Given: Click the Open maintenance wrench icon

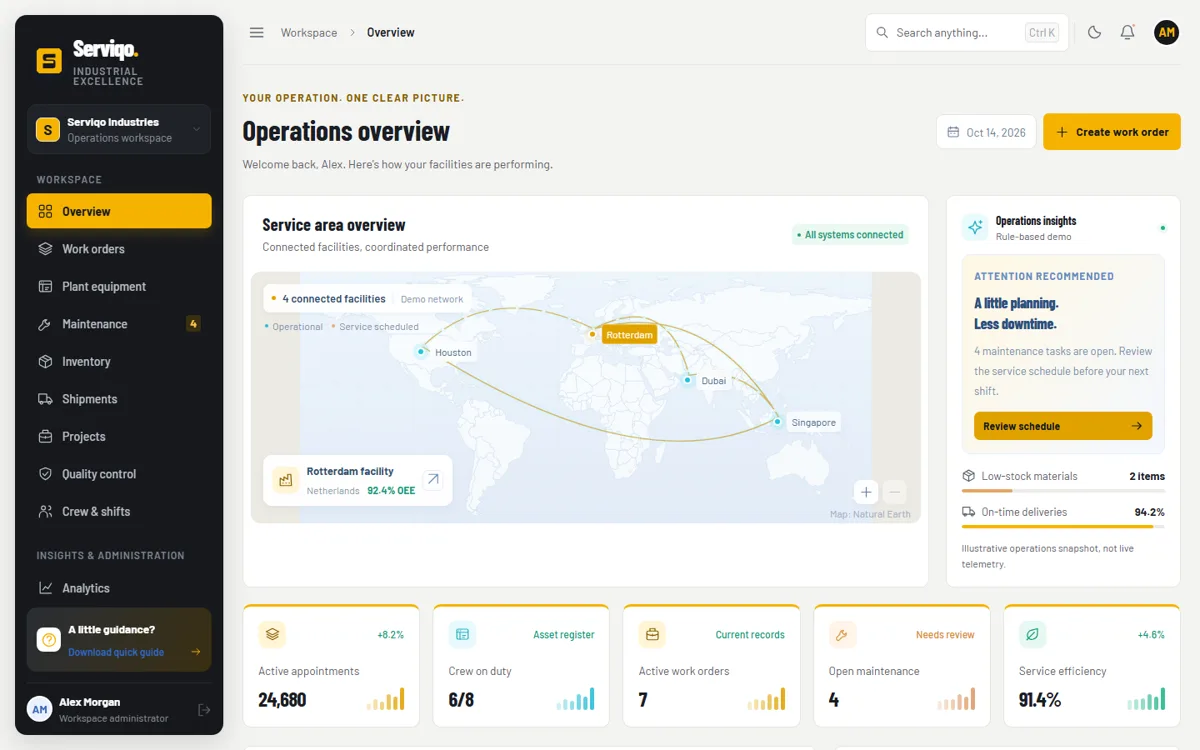Looking at the screenshot, I should (x=842, y=634).
